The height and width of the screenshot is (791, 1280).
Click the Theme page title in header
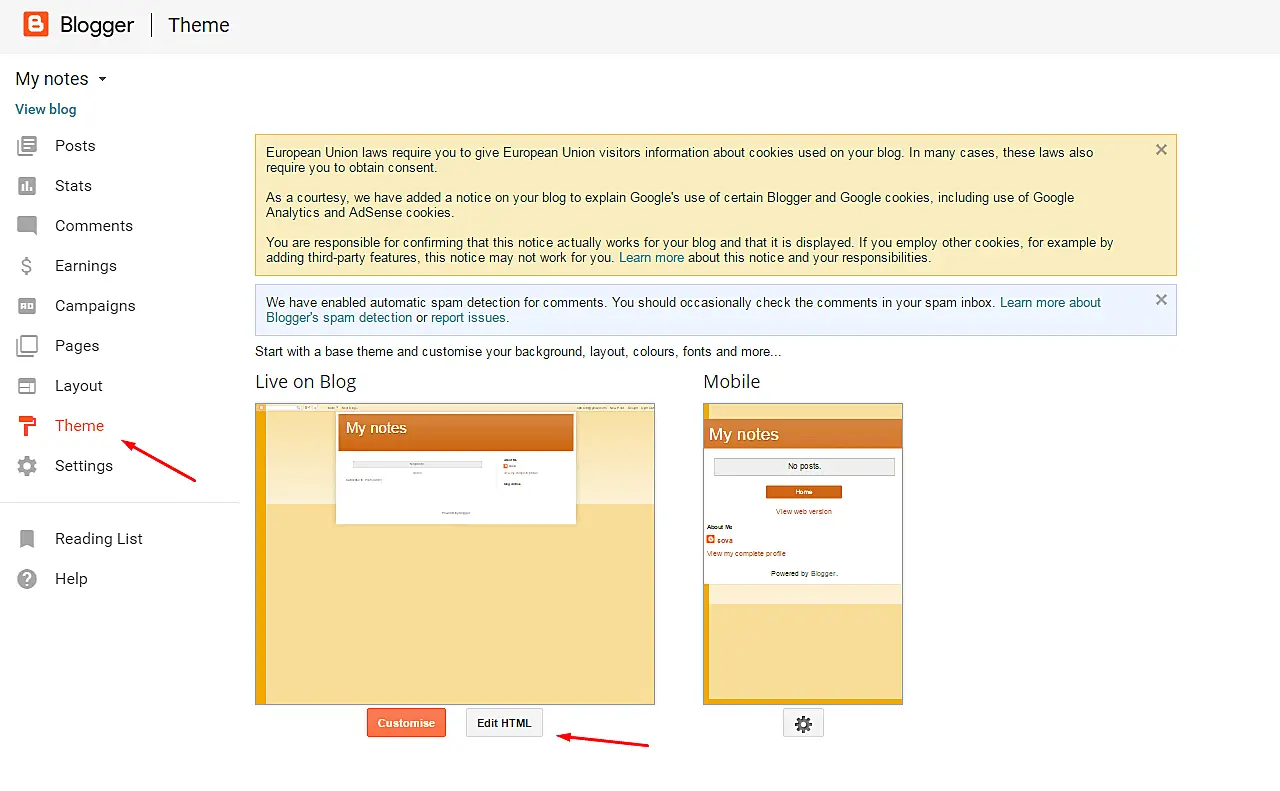tap(199, 25)
